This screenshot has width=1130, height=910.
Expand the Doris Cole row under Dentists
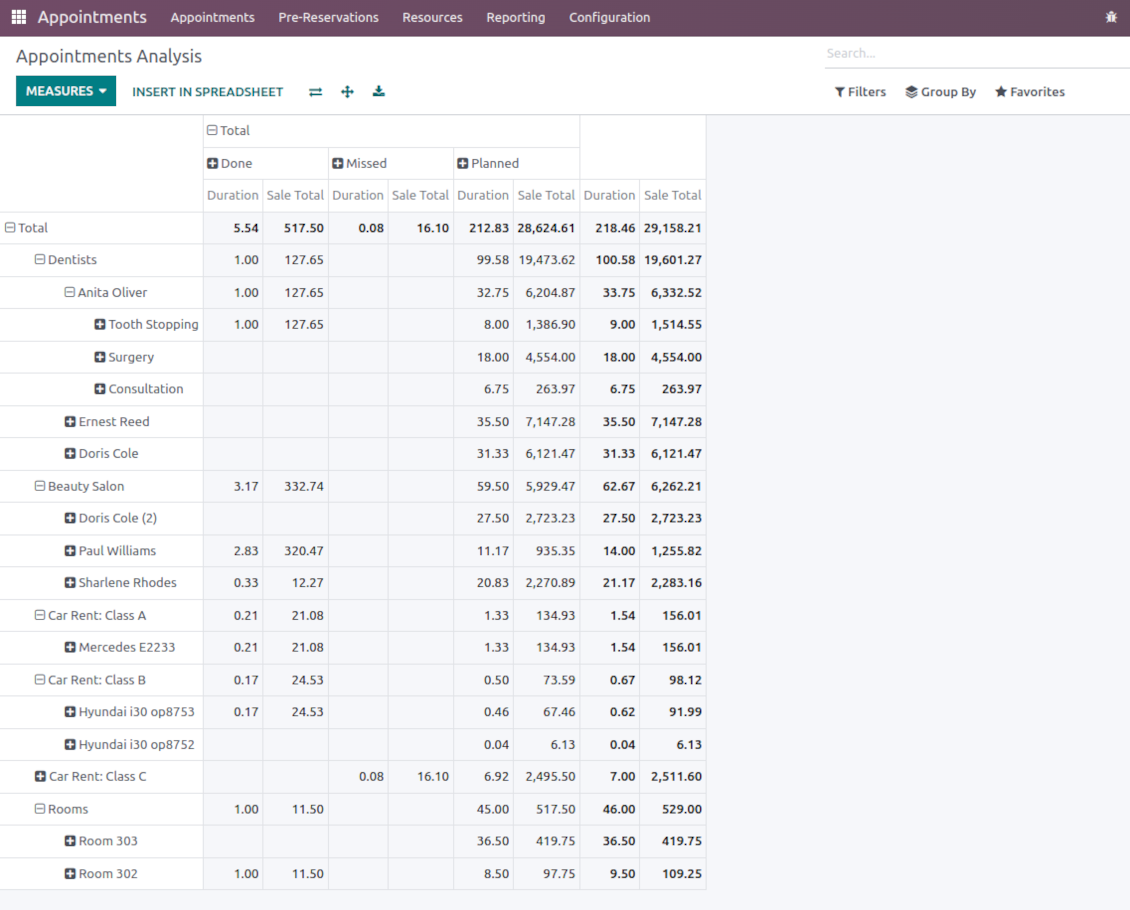pos(102,453)
